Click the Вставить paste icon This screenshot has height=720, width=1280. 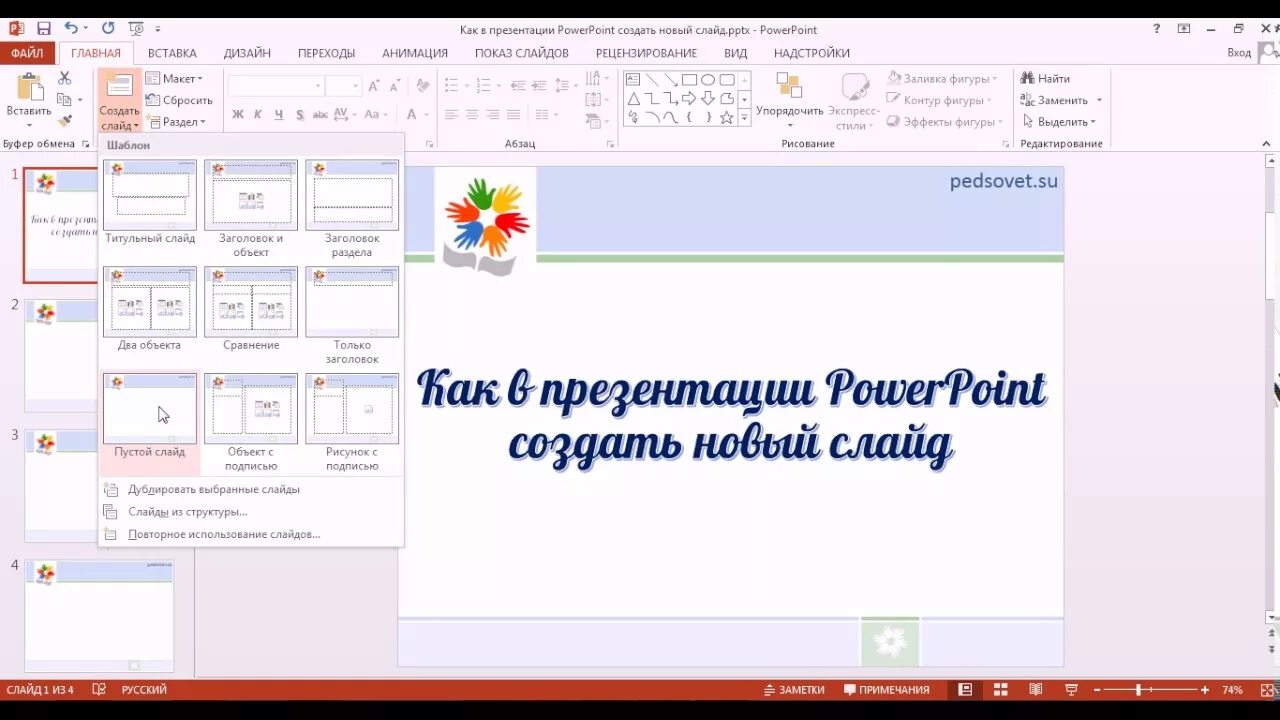(29, 88)
